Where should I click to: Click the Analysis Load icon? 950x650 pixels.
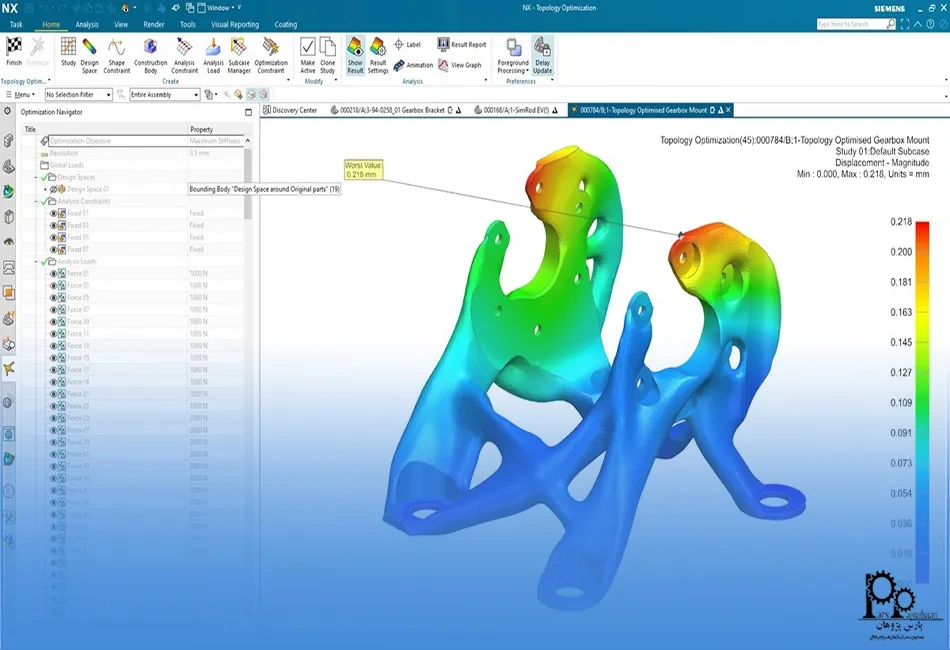(x=213, y=55)
